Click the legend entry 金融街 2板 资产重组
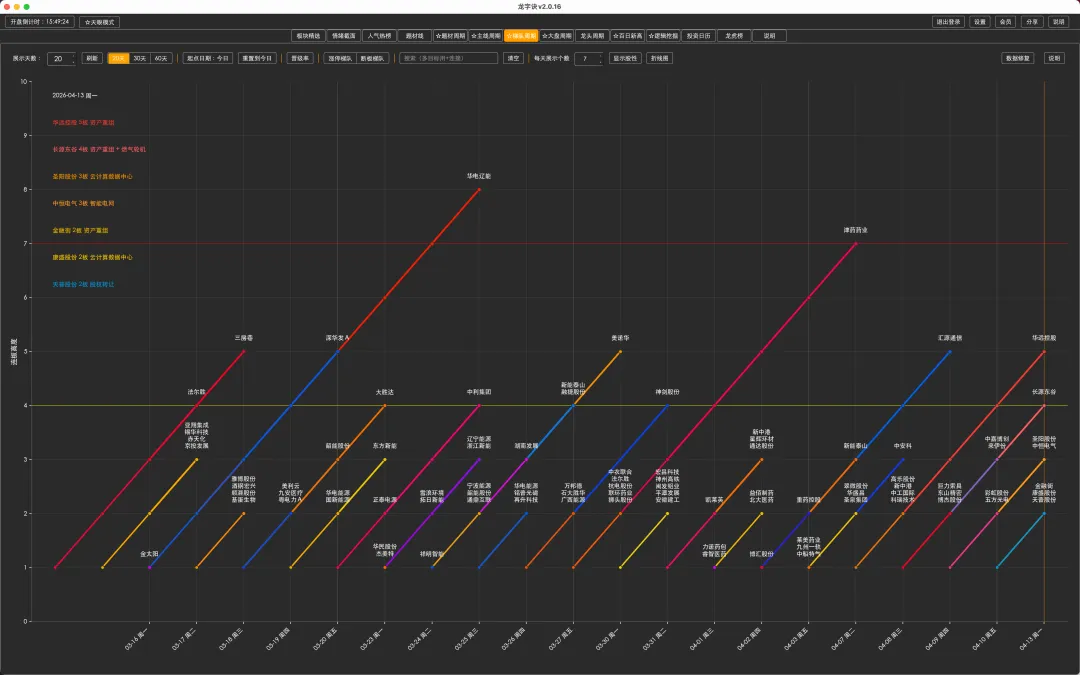This screenshot has width=1080, height=675. (81, 230)
